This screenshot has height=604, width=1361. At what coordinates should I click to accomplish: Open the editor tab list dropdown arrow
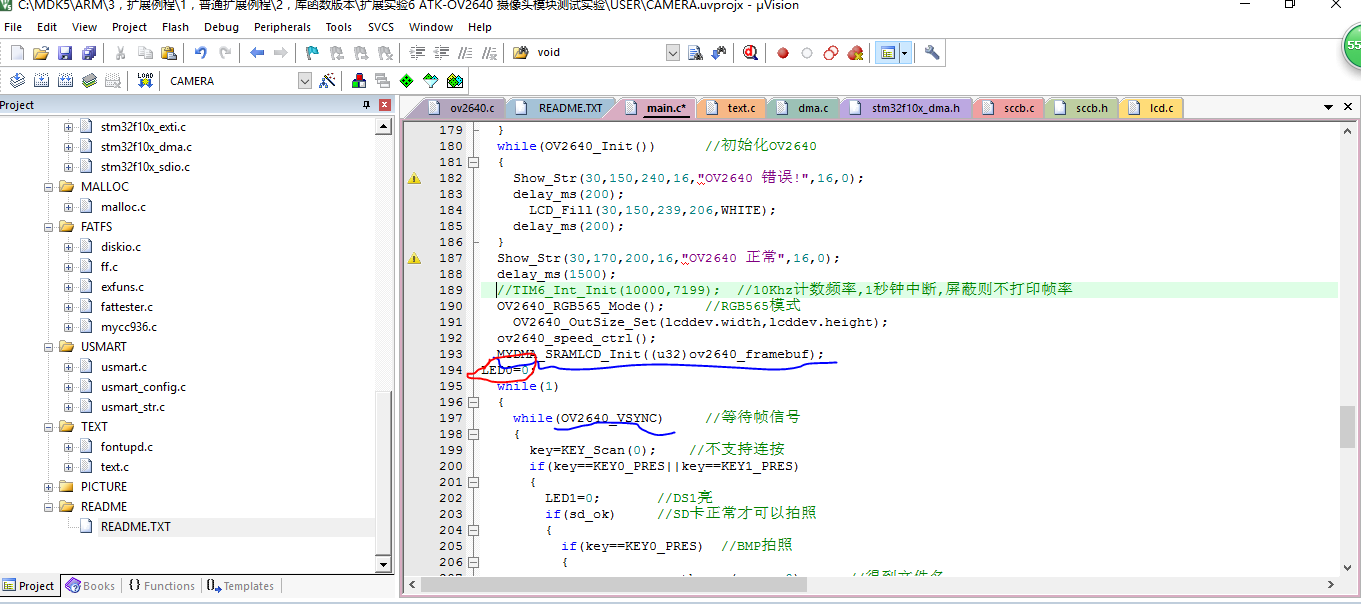pyautogui.click(x=1329, y=107)
